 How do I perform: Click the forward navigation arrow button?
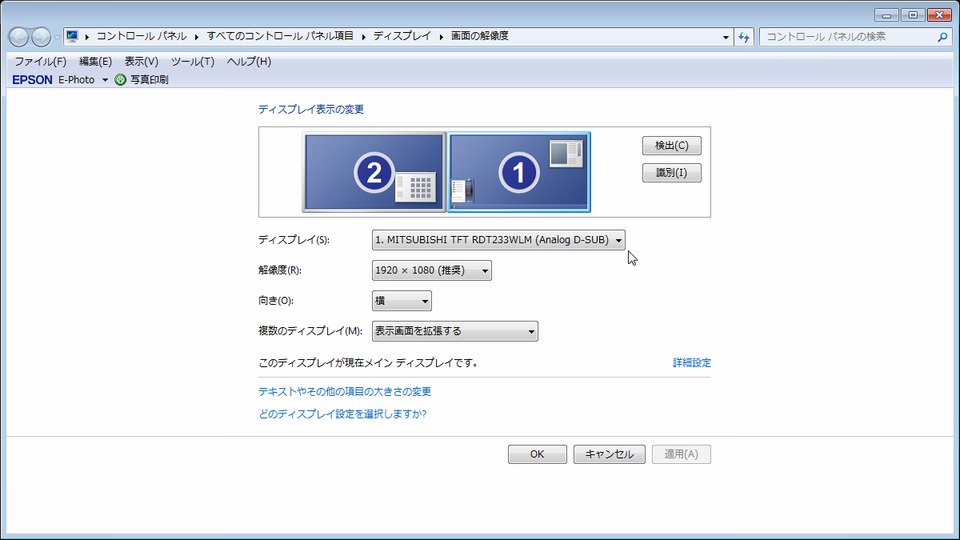tap(42, 37)
